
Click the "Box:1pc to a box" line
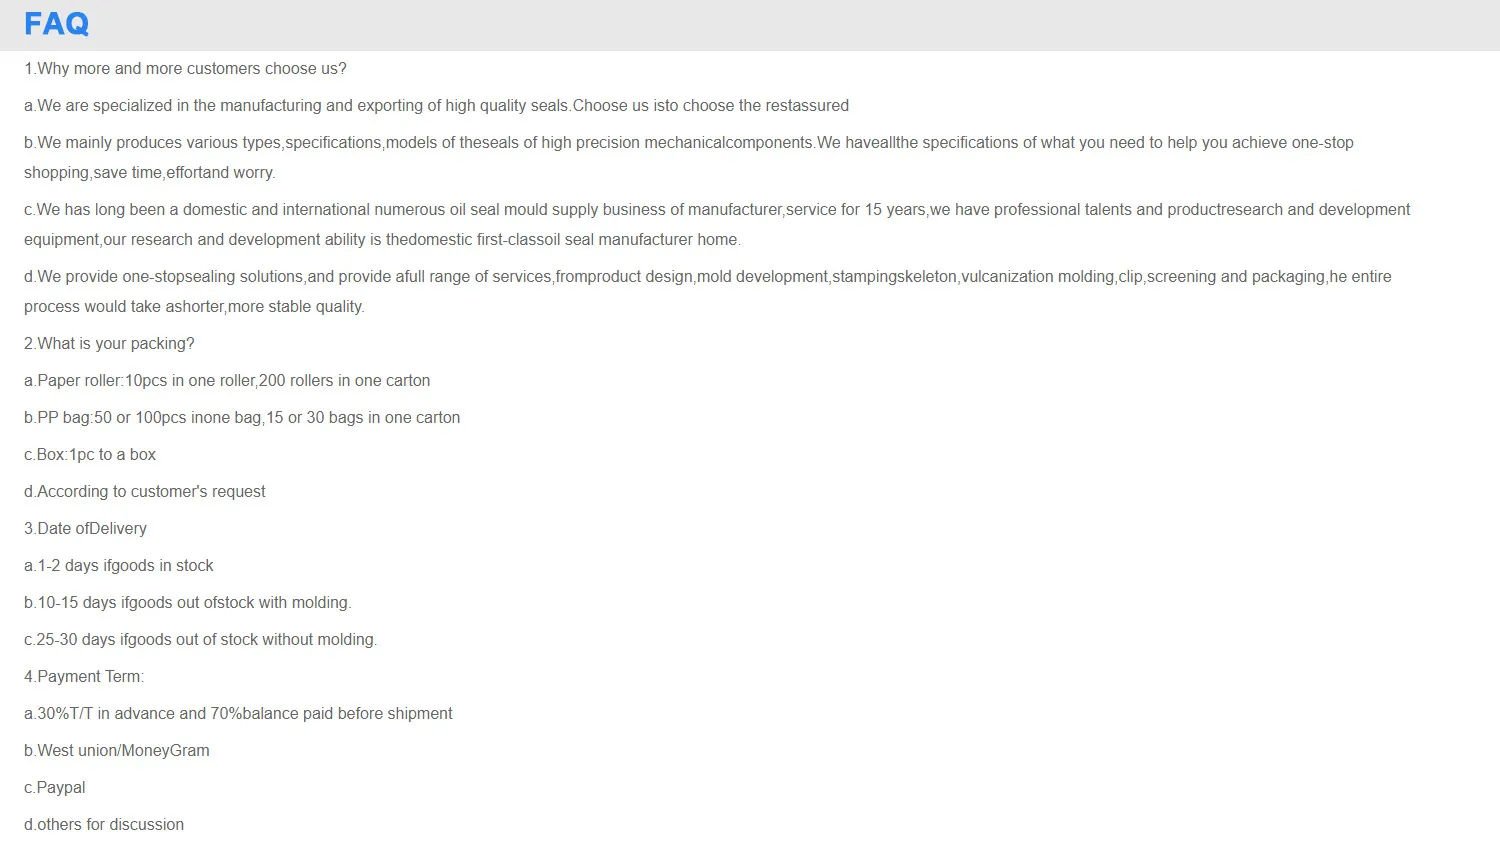click(90, 455)
